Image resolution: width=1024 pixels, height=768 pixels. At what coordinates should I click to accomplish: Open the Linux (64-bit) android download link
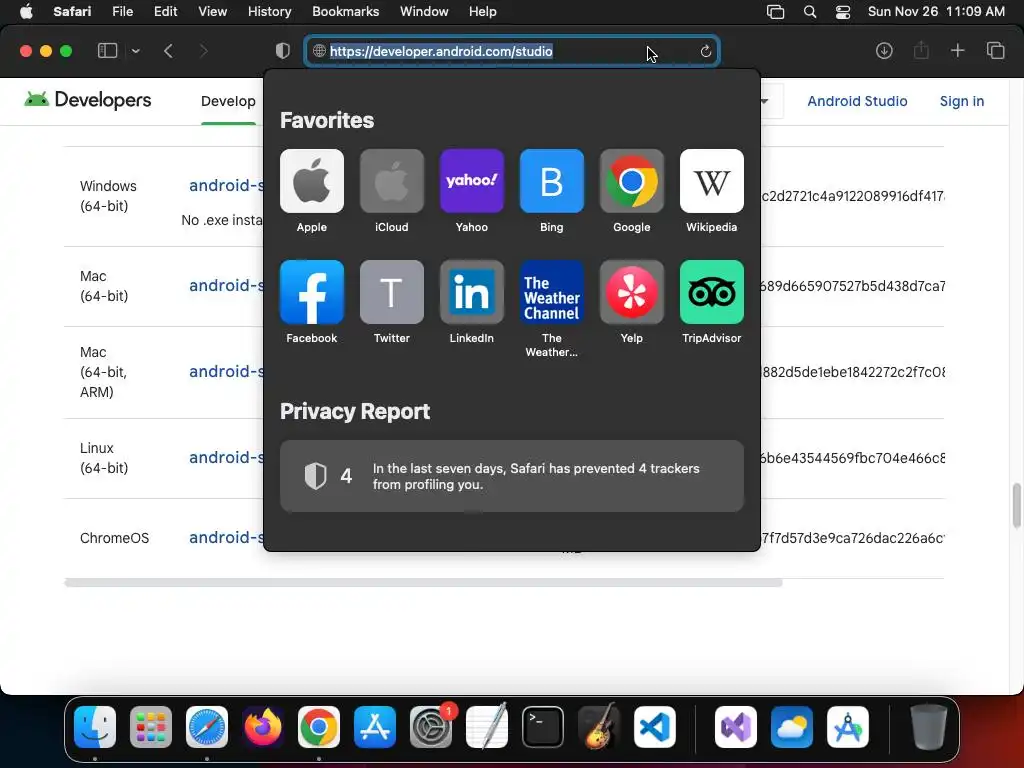coord(226,458)
